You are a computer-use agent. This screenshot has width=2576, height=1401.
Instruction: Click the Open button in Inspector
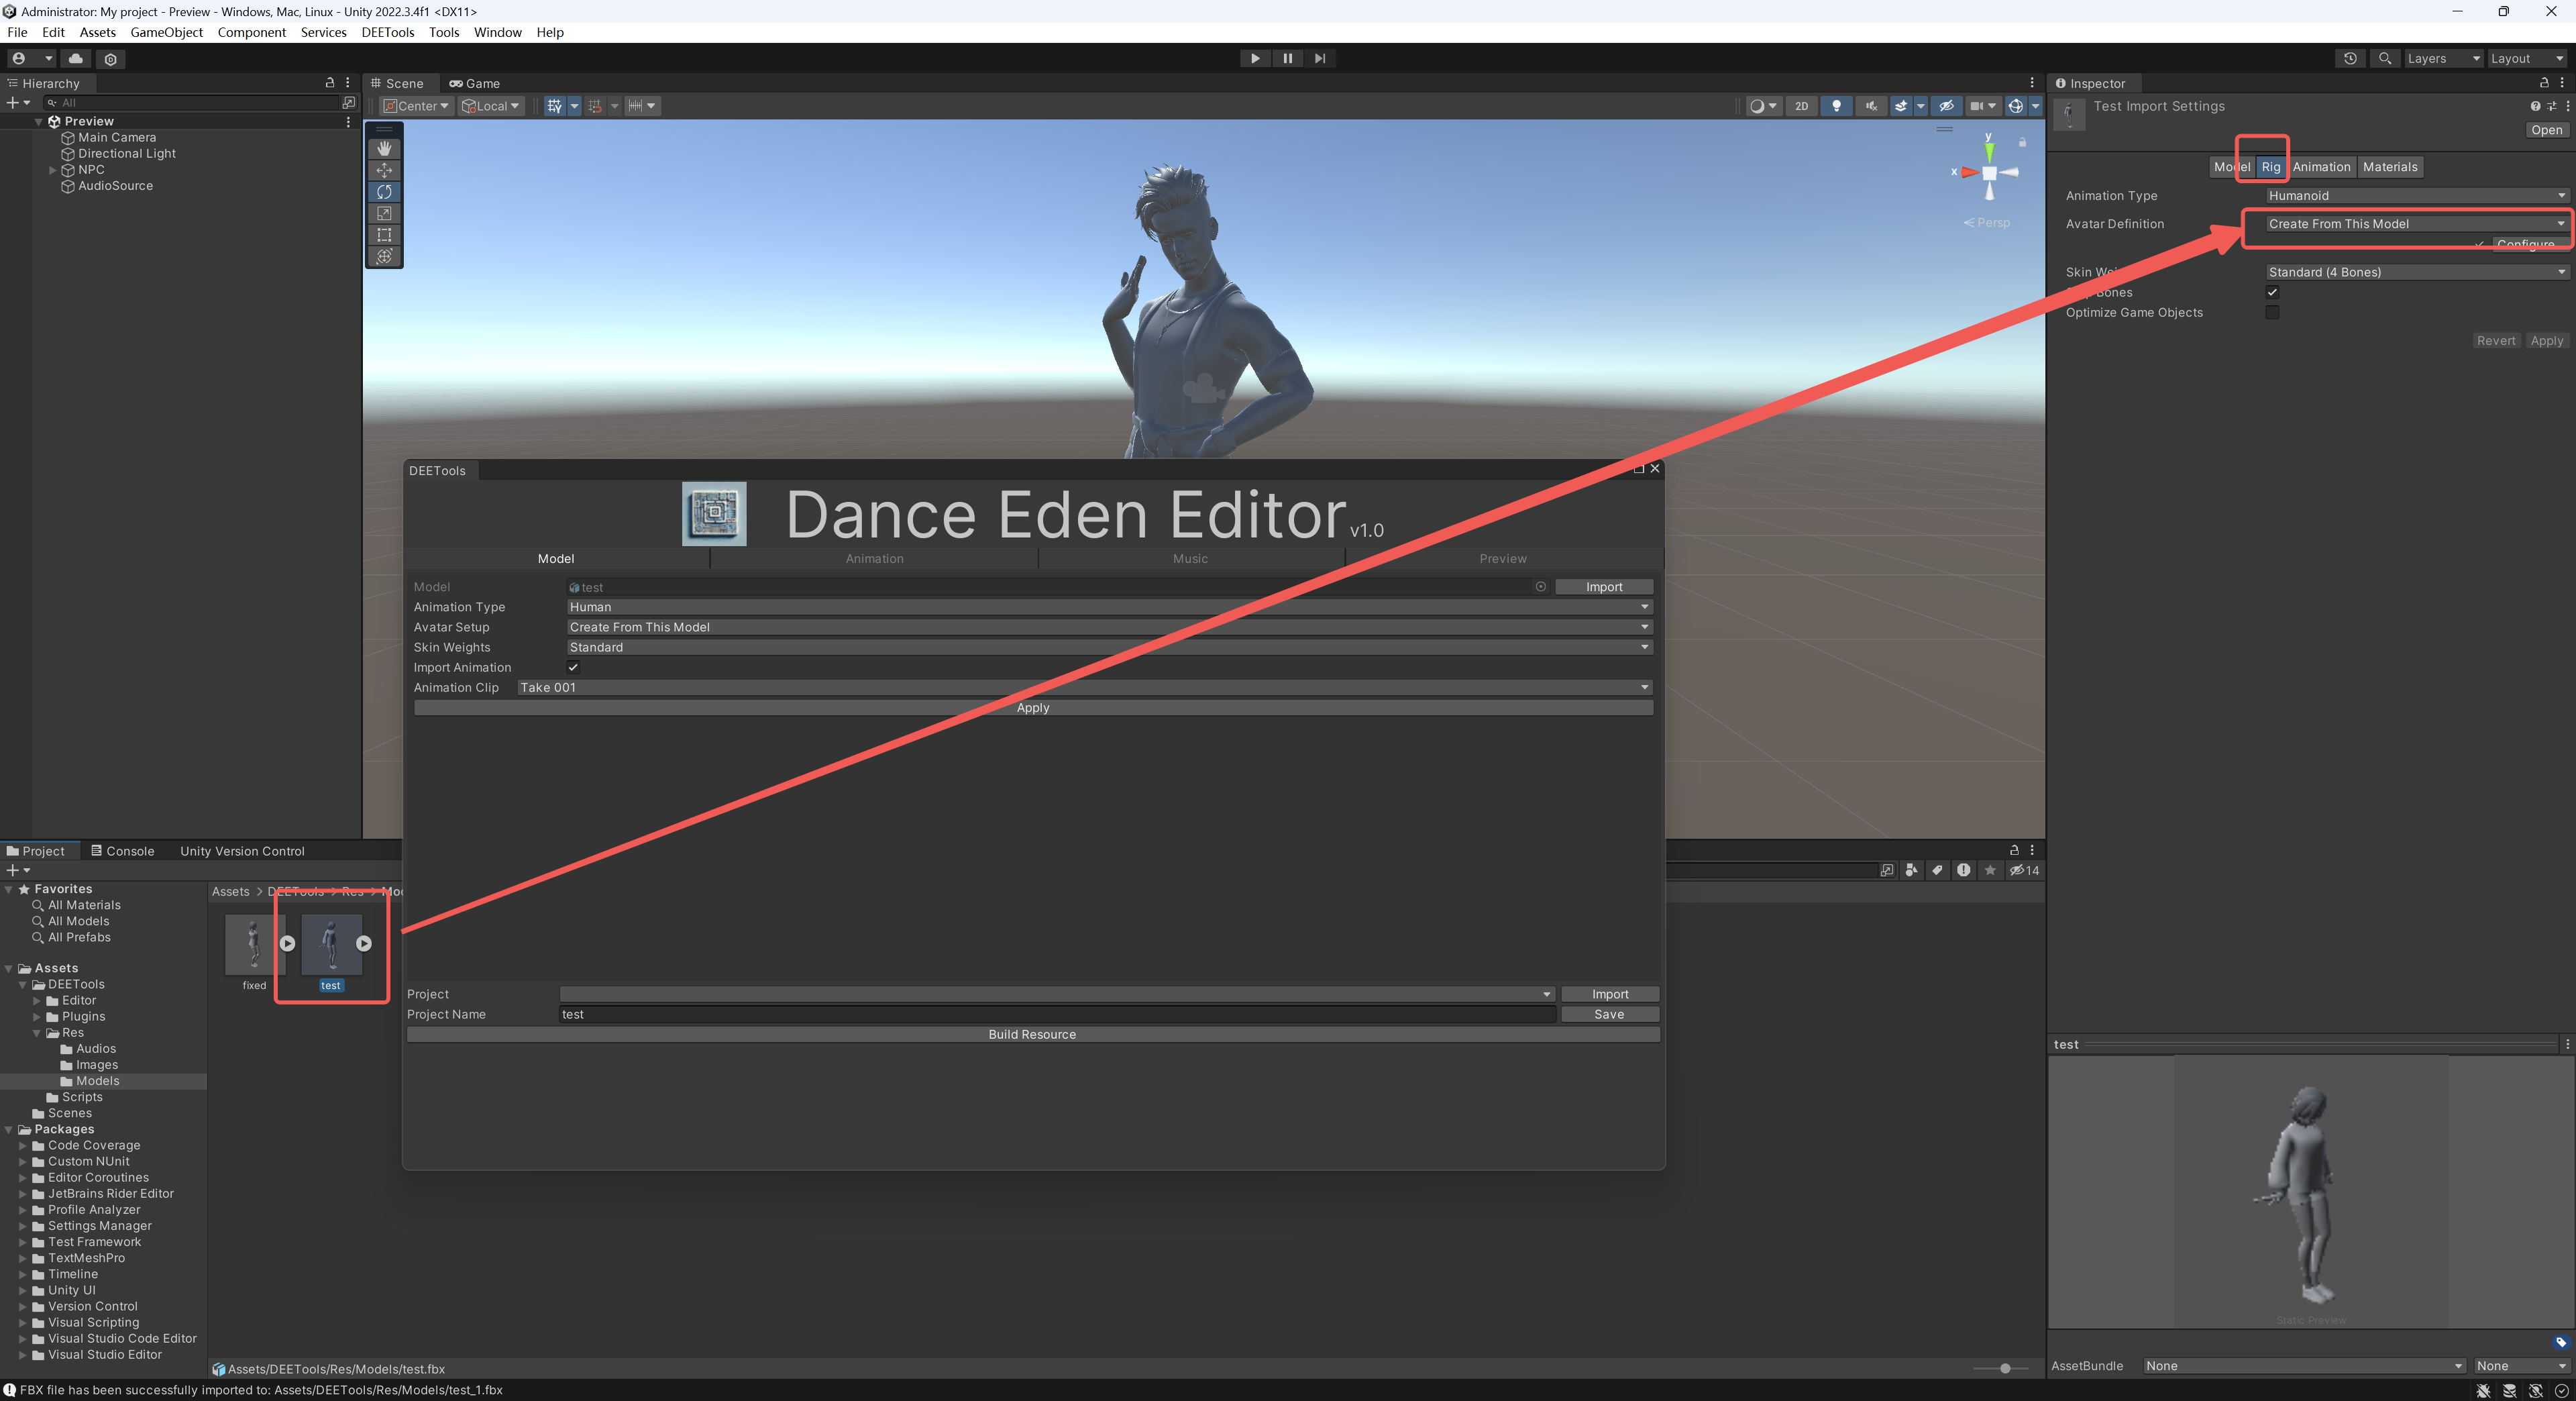[x=2547, y=130]
